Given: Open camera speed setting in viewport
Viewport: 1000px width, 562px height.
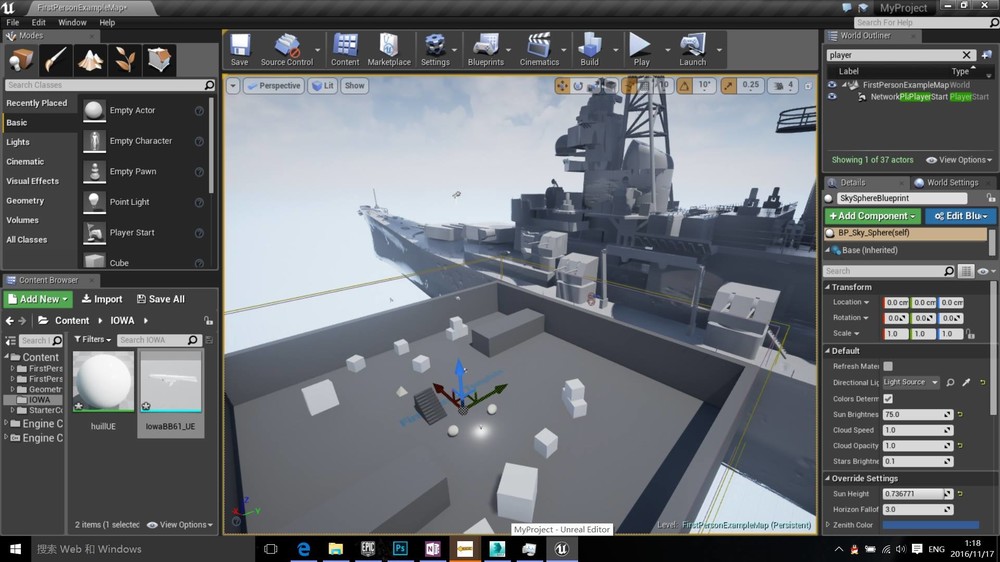Looking at the screenshot, I should 784,85.
